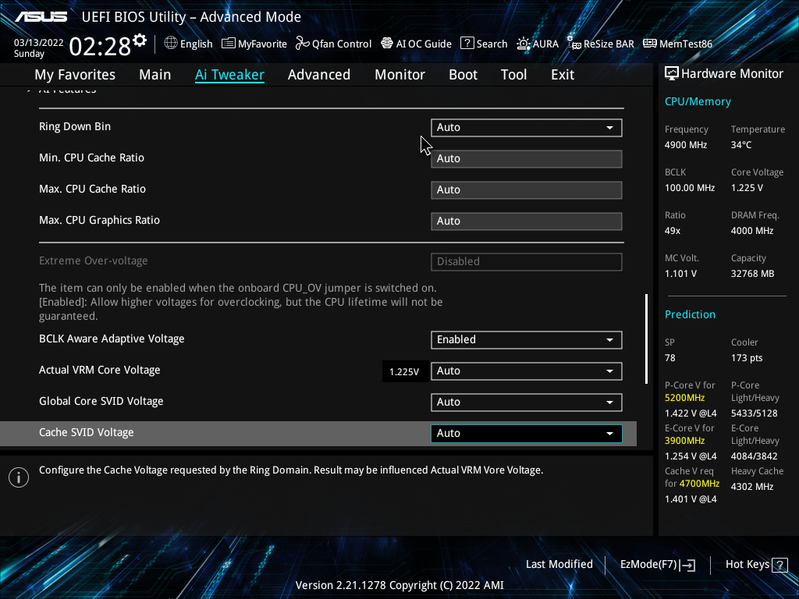
Task: Click Prediction section heading
Action: (x=690, y=314)
